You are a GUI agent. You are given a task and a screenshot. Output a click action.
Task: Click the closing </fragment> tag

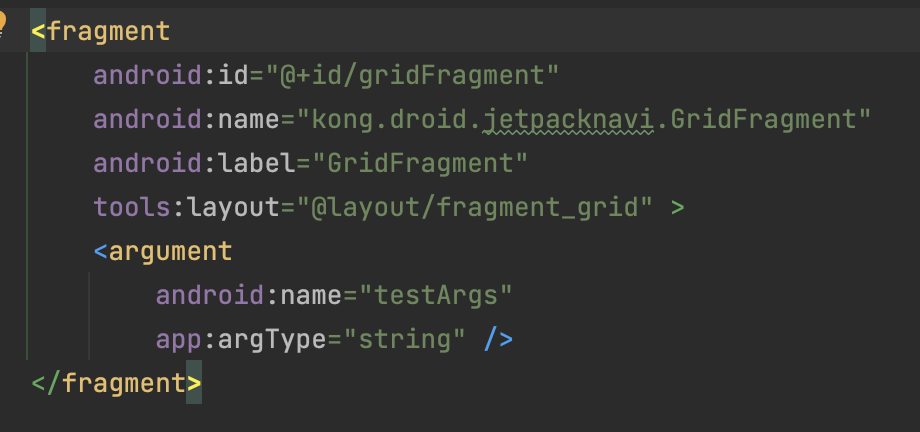116,383
